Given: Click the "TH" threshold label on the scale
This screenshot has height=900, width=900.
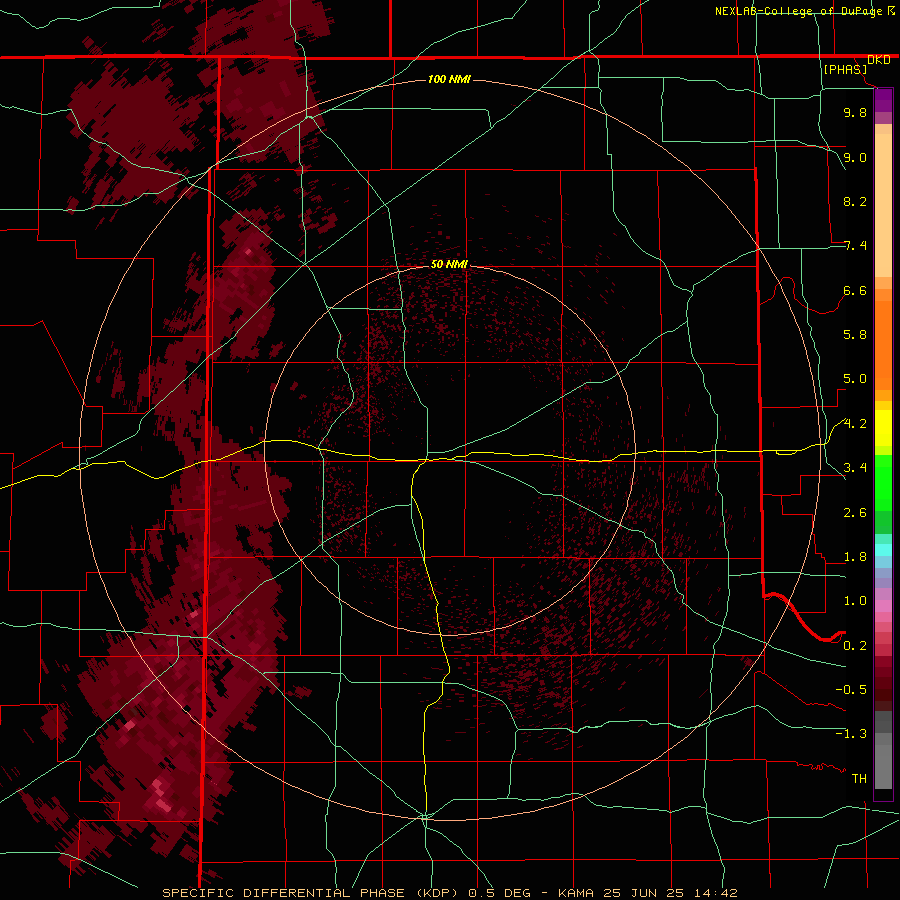Looking at the screenshot, I should coord(859,779).
